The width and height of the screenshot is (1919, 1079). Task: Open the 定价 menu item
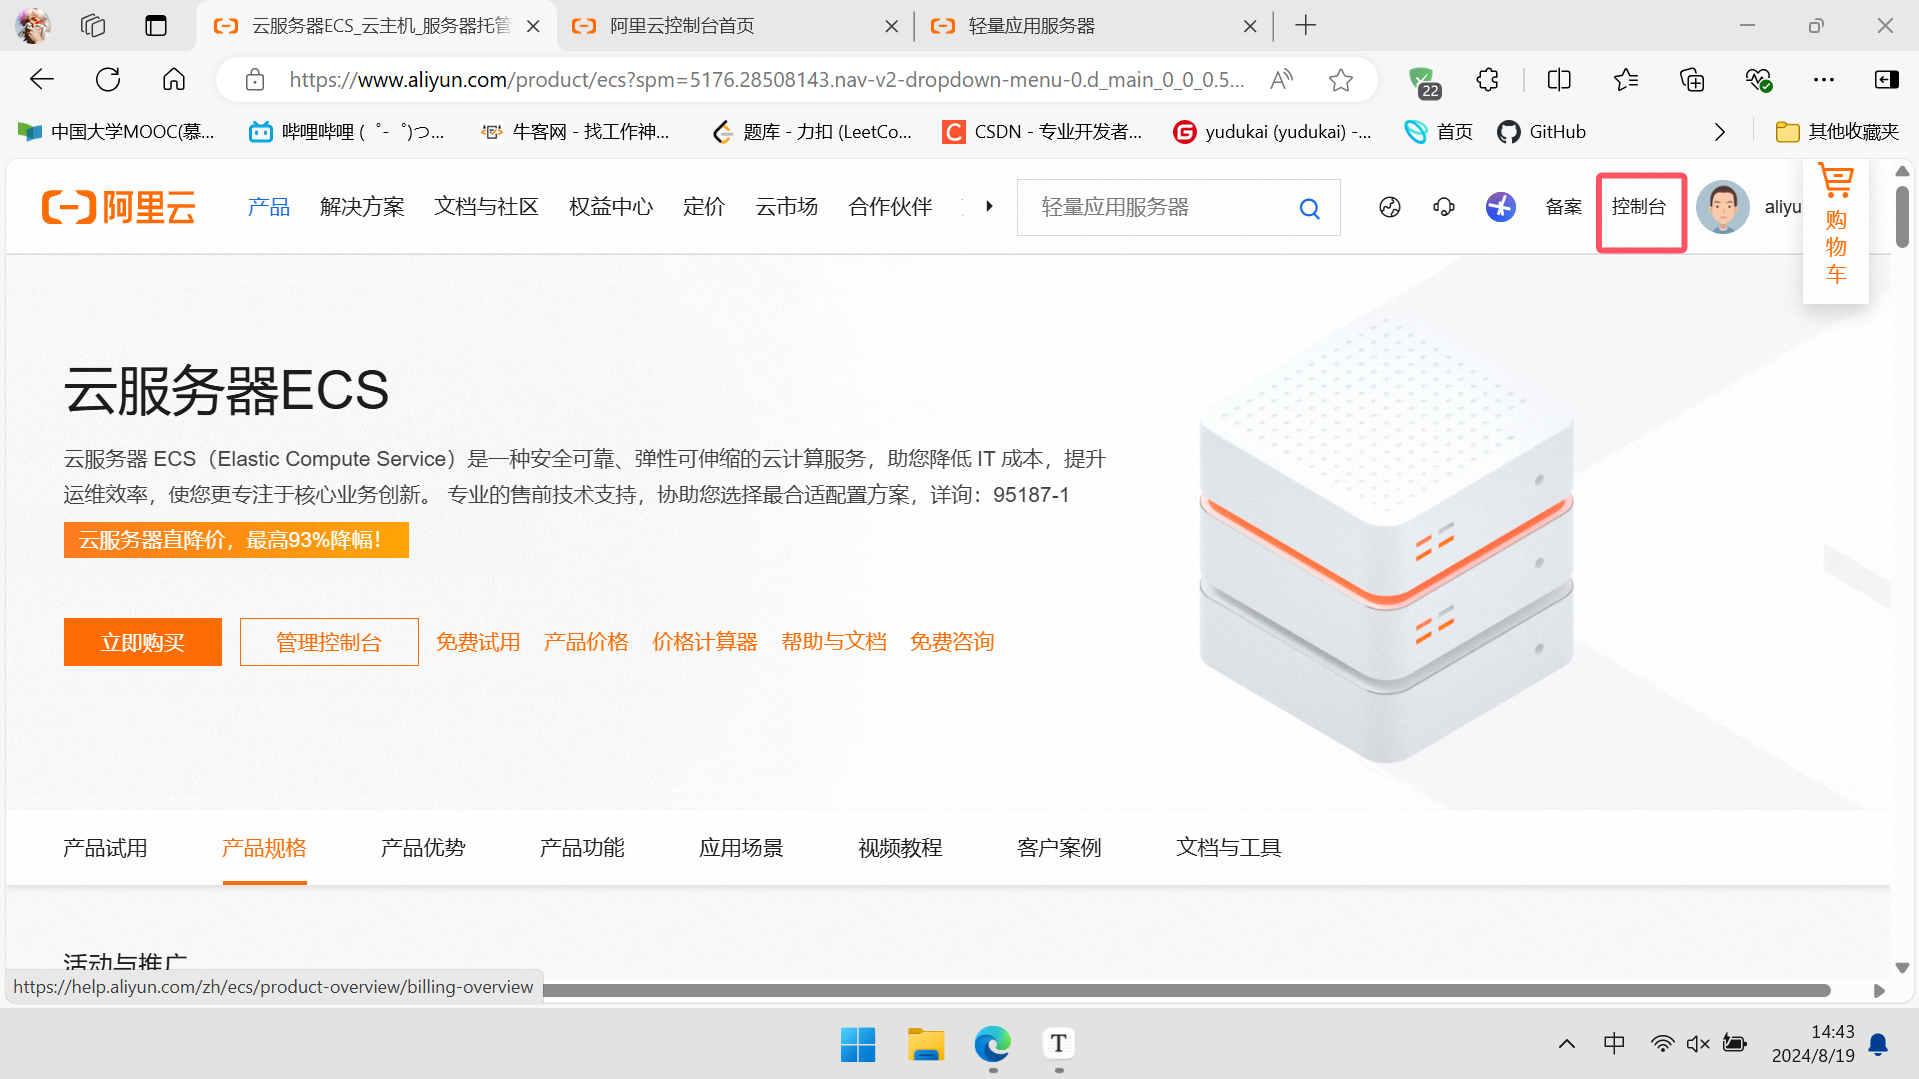point(703,207)
